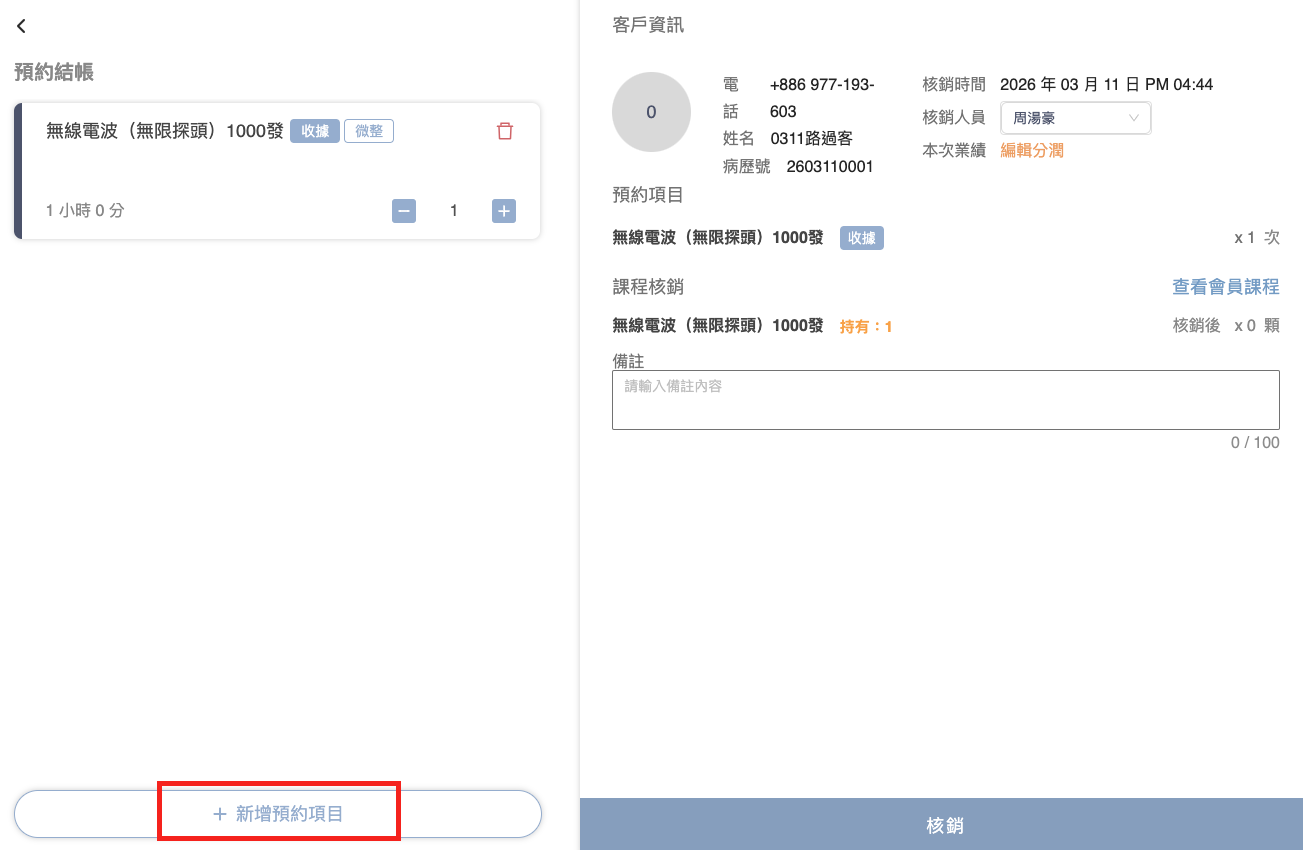This screenshot has width=1303, height=850.
Task: Go back using the top-left arrow
Action: pos(21,27)
